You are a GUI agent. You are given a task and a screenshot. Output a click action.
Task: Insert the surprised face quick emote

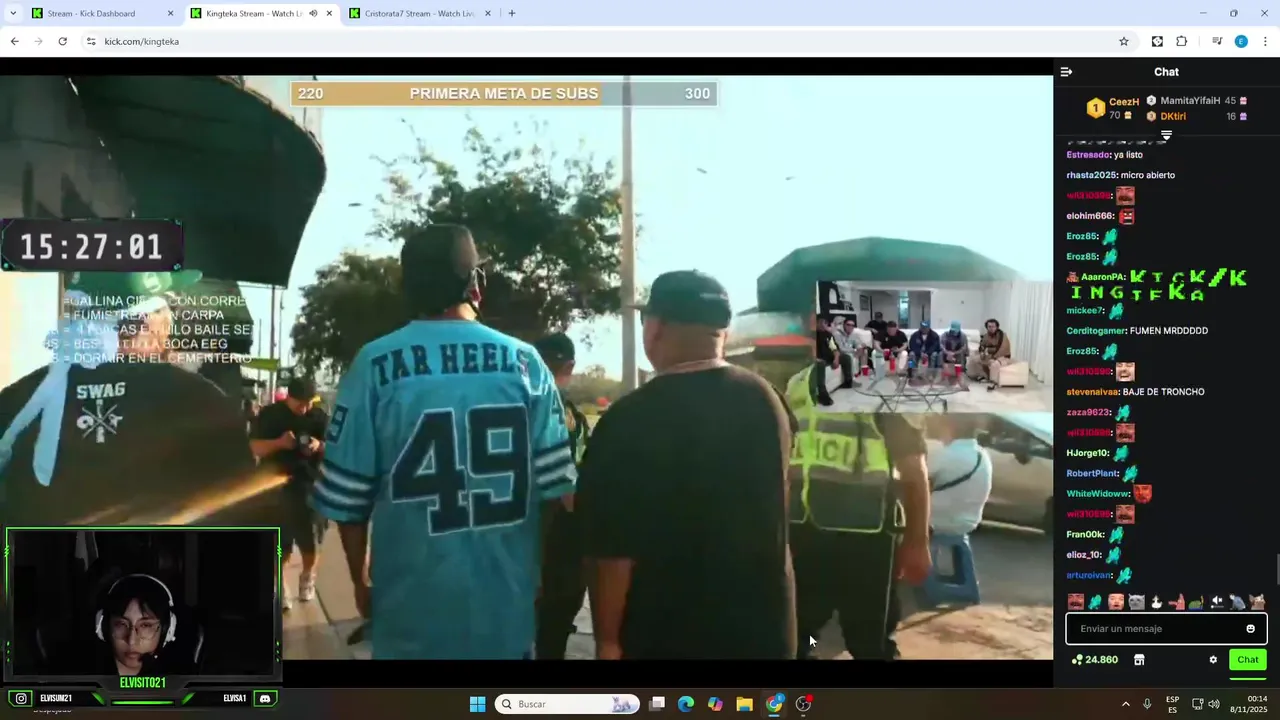[1116, 602]
